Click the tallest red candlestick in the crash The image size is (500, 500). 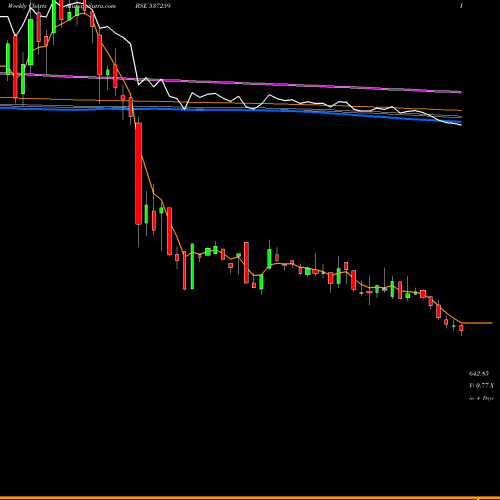click(138, 173)
